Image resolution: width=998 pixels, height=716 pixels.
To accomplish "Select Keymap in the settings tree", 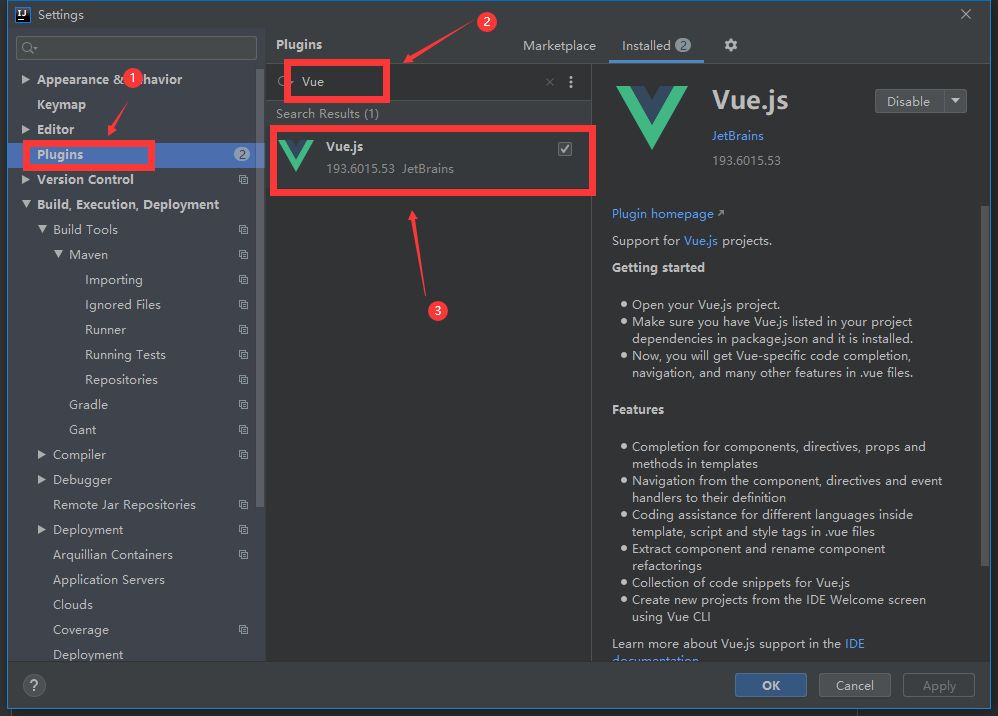I will pos(61,104).
